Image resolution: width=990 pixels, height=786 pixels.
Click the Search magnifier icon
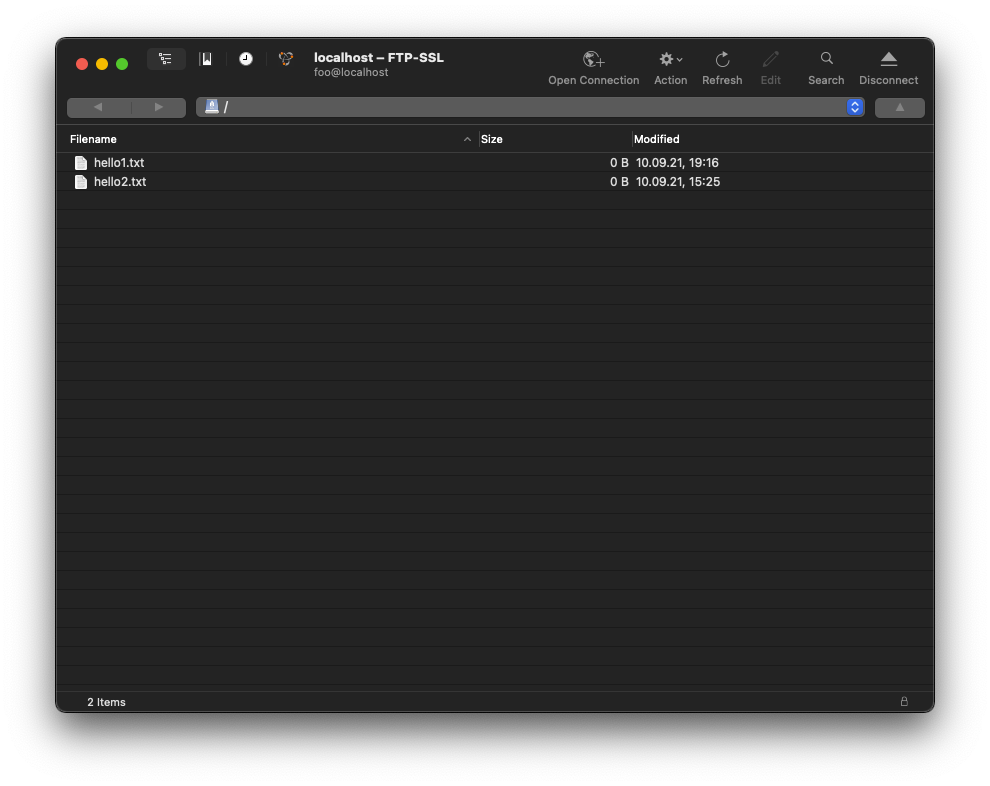(826, 59)
